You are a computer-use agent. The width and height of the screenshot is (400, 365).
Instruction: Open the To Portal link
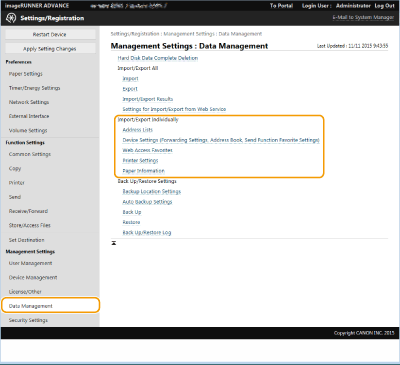tap(281, 6)
